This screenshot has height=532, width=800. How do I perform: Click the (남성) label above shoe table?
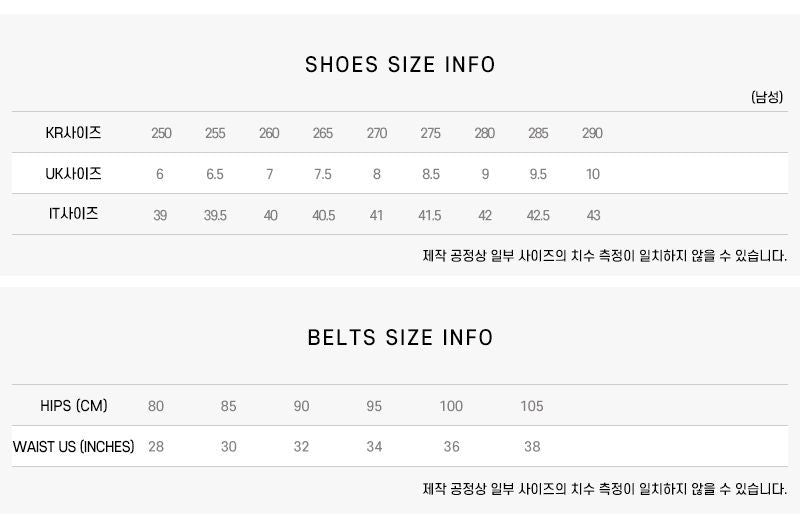(x=767, y=97)
